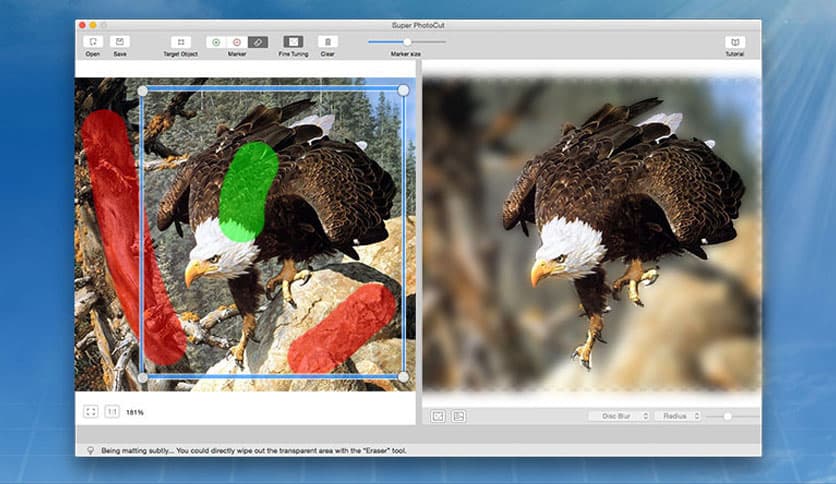Viewport: 836px width, 484px height.
Task: Click the lightbulb hint icon in status bar
Action: tap(91, 451)
